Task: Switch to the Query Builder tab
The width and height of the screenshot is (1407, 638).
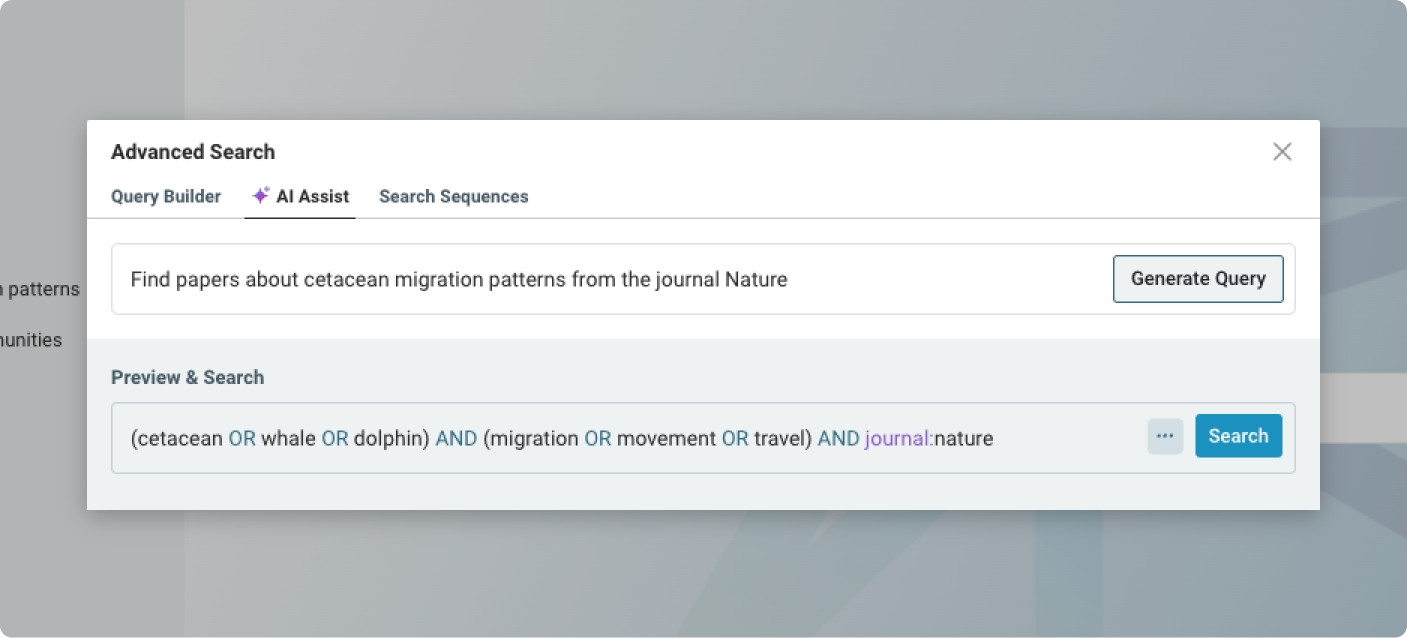Action: [x=165, y=196]
